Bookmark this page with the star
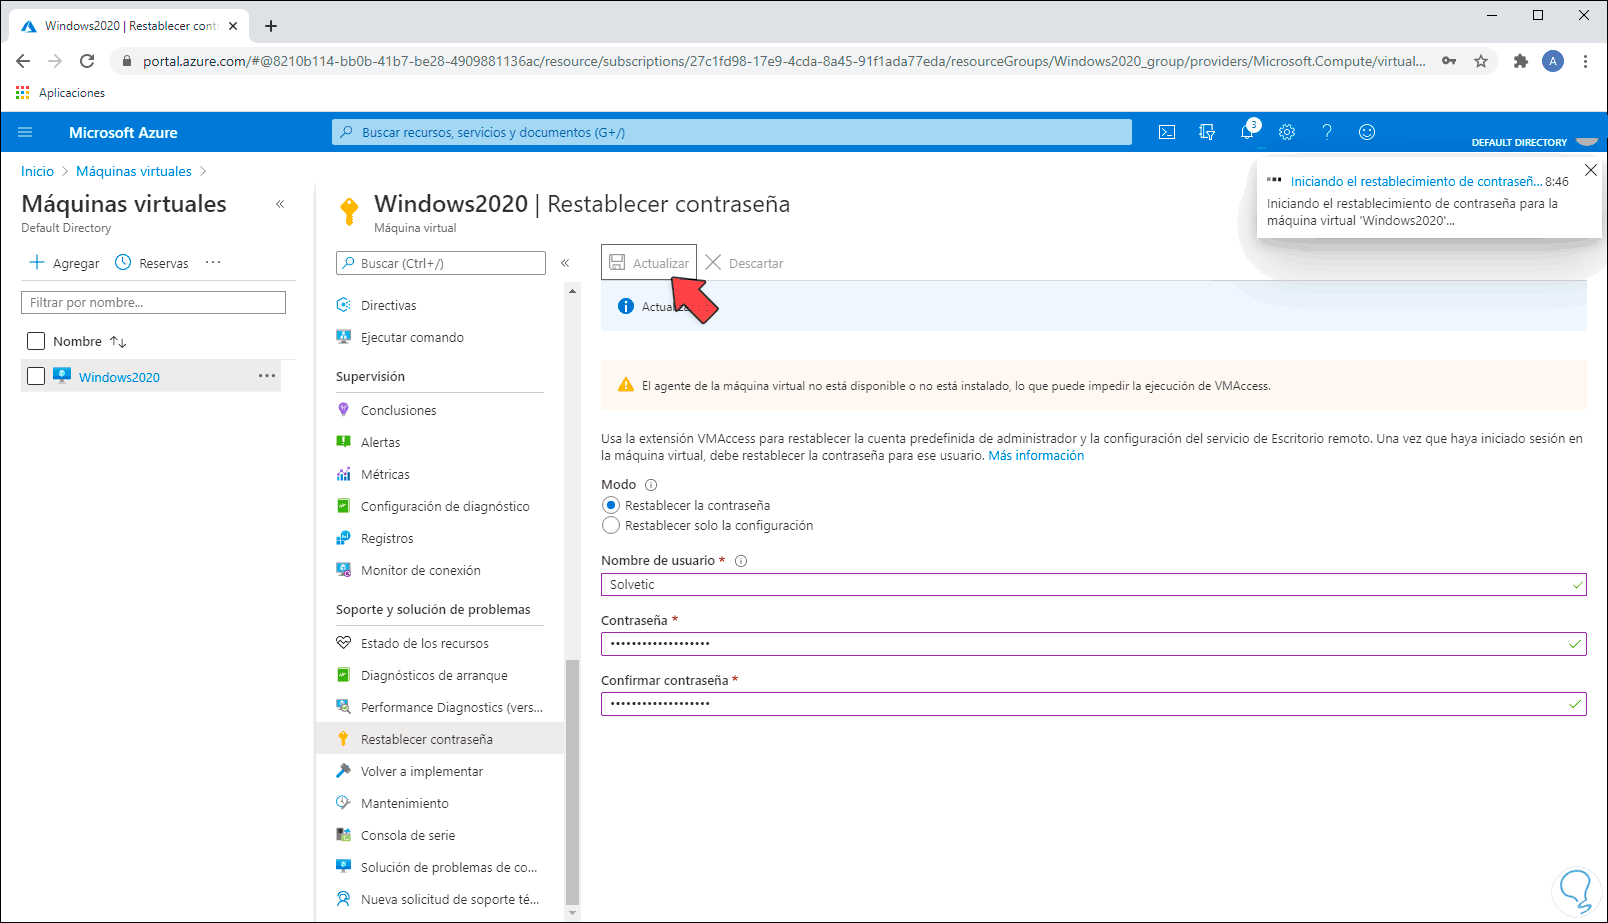Image resolution: width=1608 pixels, height=923 pixels. pos(1481,61)
